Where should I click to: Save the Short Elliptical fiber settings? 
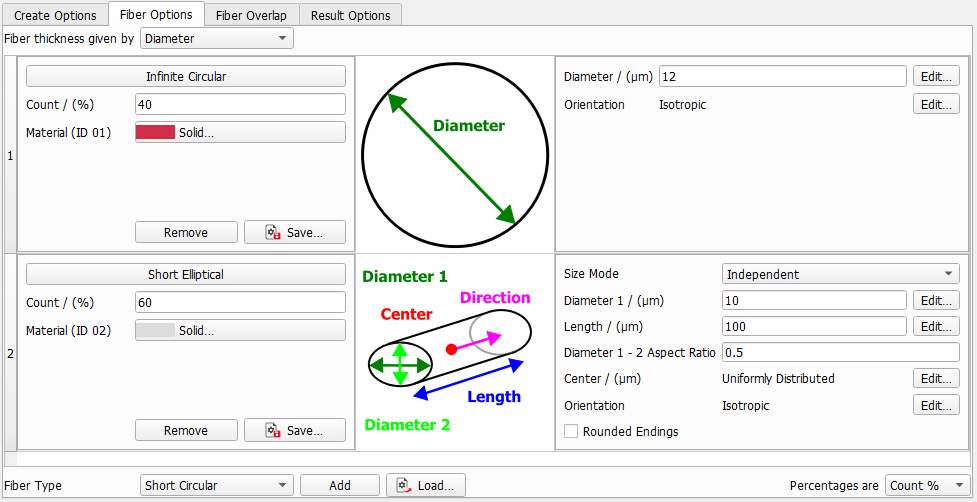click(x=295, y=430)
